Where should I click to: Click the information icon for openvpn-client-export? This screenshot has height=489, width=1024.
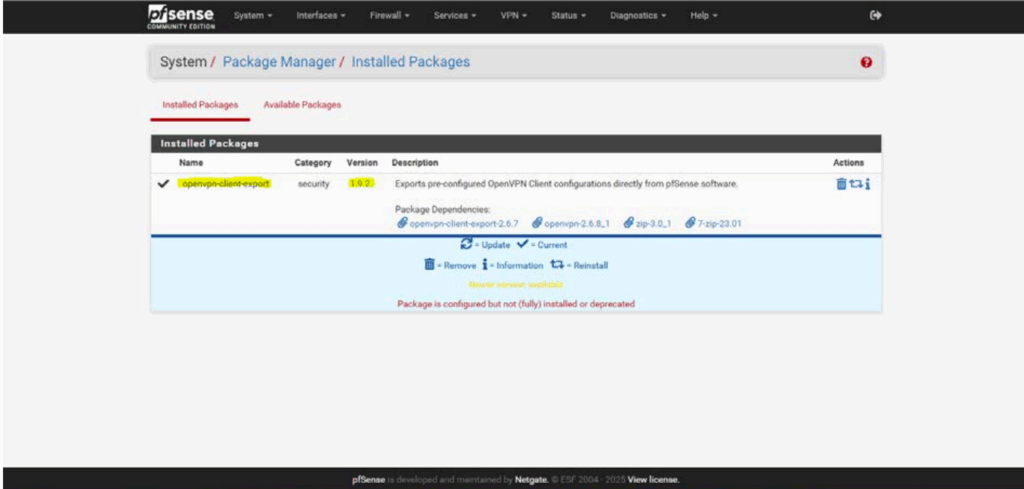point(867,184)
